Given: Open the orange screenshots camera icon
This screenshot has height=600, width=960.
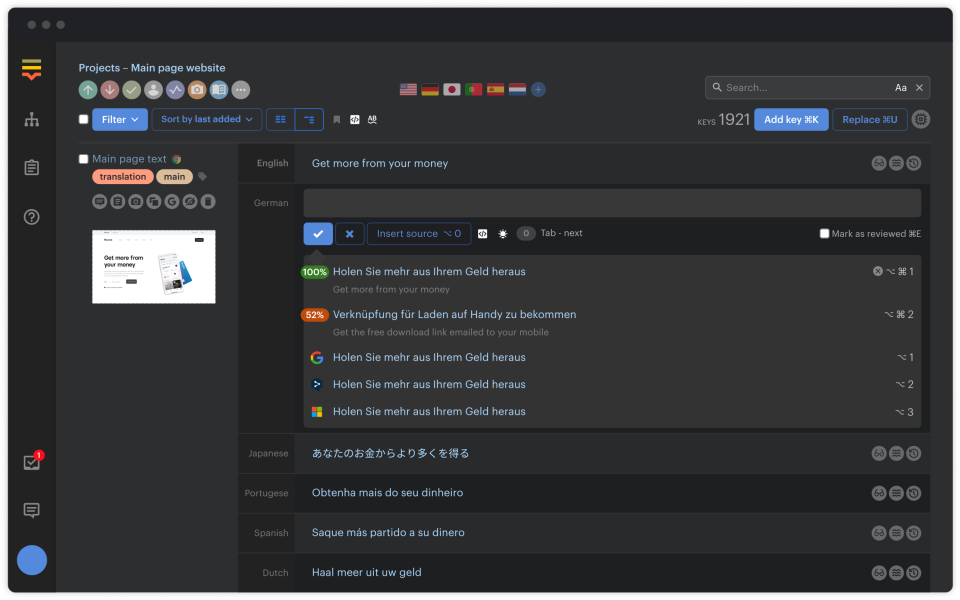Looking at the screenshot, I should (x=197, y=90).
